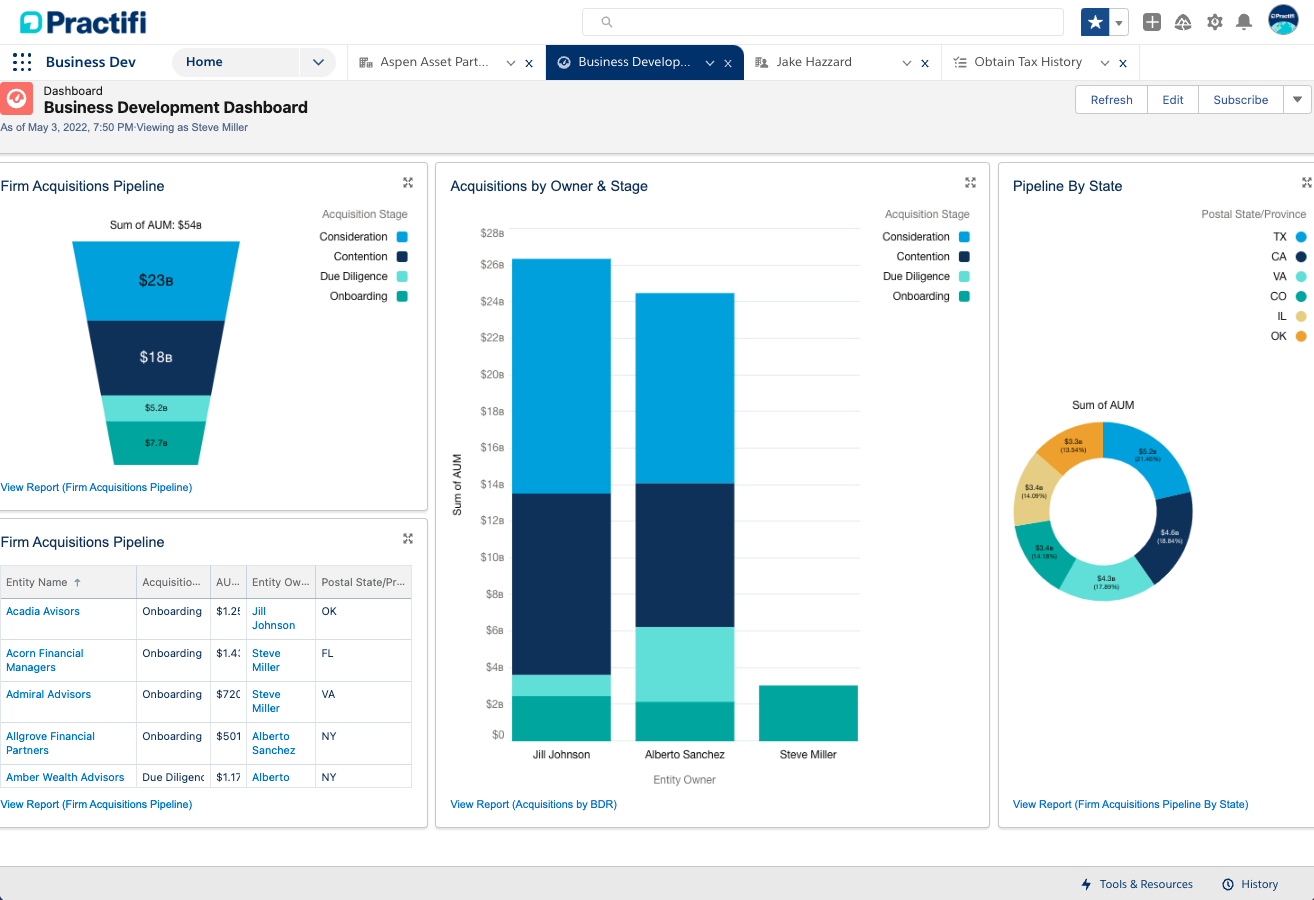Open the Setup gear icon
Viewport: 1314px width, 900px height.
tap(1214, 22)
